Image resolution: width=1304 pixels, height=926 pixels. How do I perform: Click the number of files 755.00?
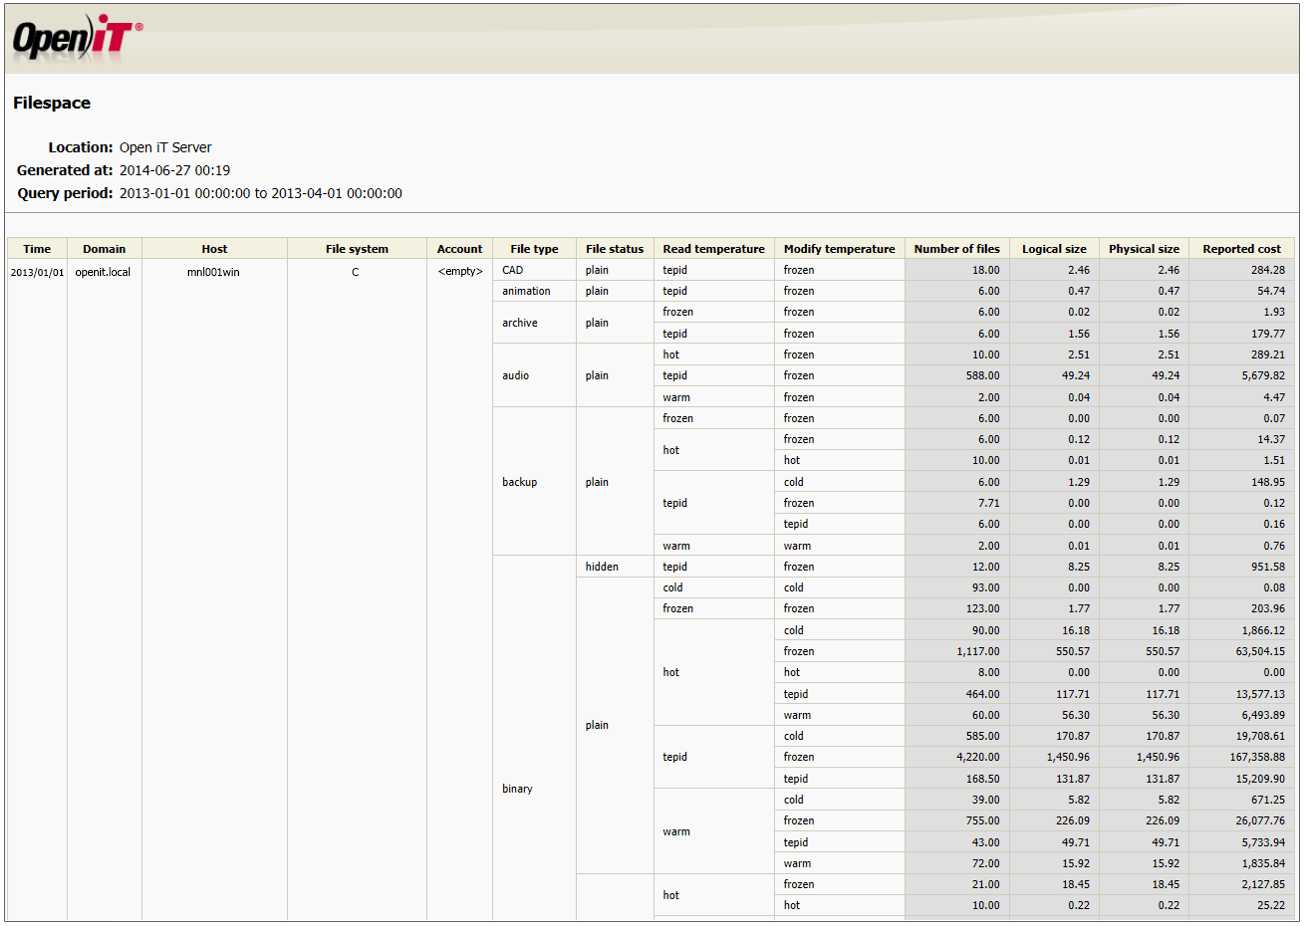983,821
